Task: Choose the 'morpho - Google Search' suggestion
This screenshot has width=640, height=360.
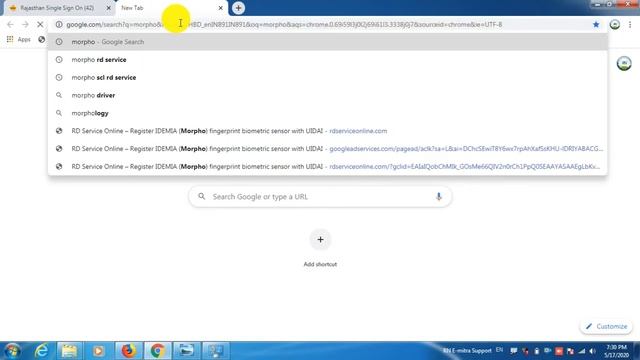Action: (x=327, y=42)
